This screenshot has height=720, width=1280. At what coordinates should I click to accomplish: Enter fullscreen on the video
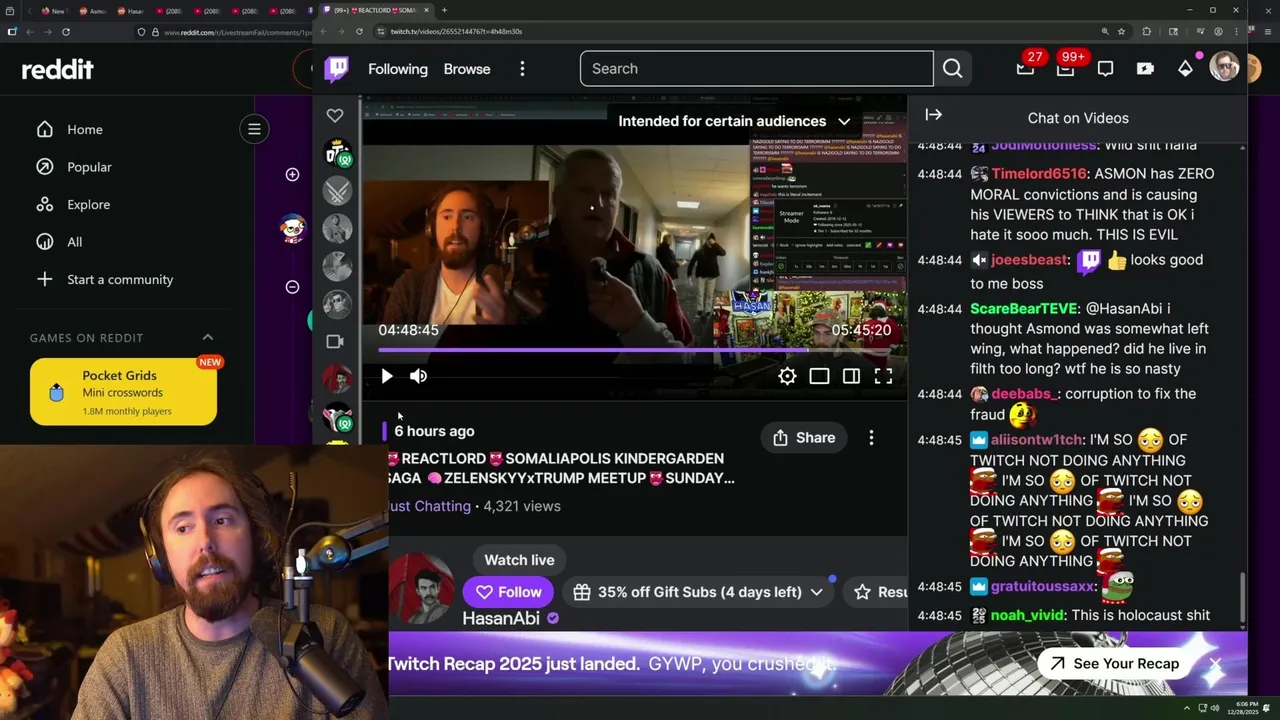tap(883, 376)
